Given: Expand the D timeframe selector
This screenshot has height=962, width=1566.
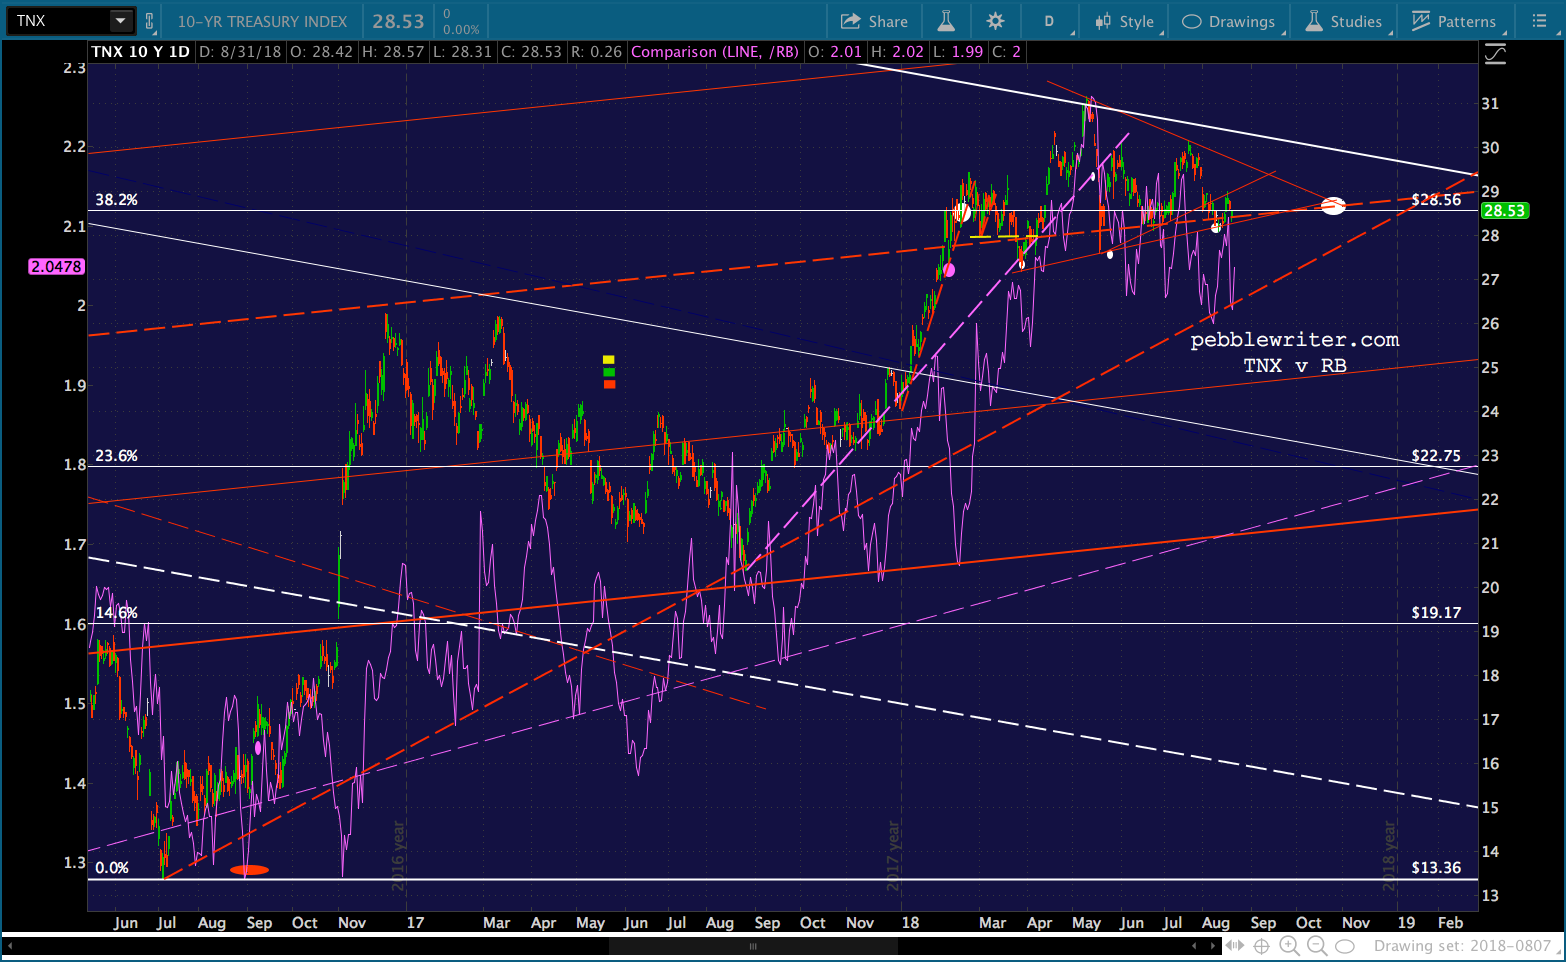Looking at the screenshot, I should pyautogui.click(x=1050, y=21).
